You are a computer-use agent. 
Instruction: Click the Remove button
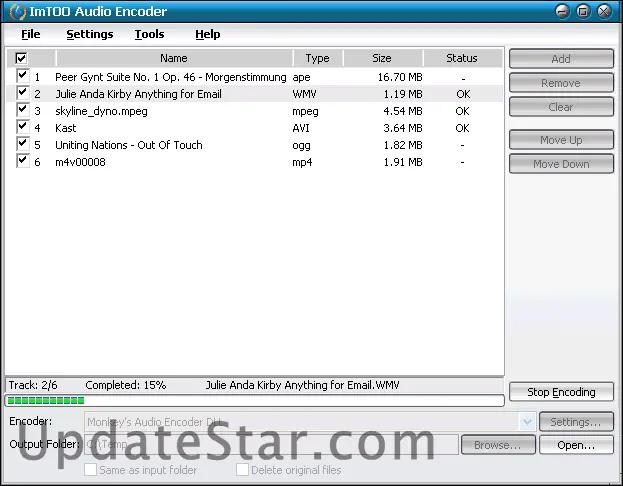click(x=561, y=83)
